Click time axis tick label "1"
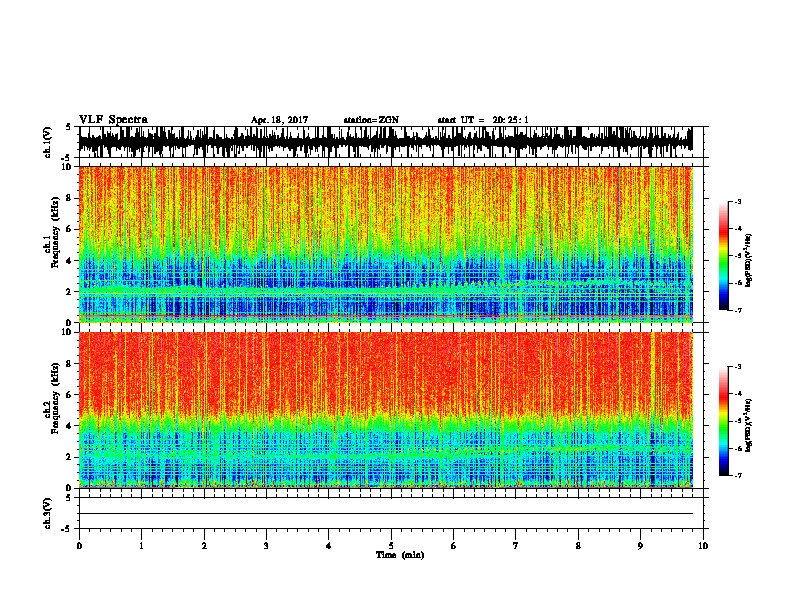The width and height of the screenshot is (792, 612). [141, 545]
